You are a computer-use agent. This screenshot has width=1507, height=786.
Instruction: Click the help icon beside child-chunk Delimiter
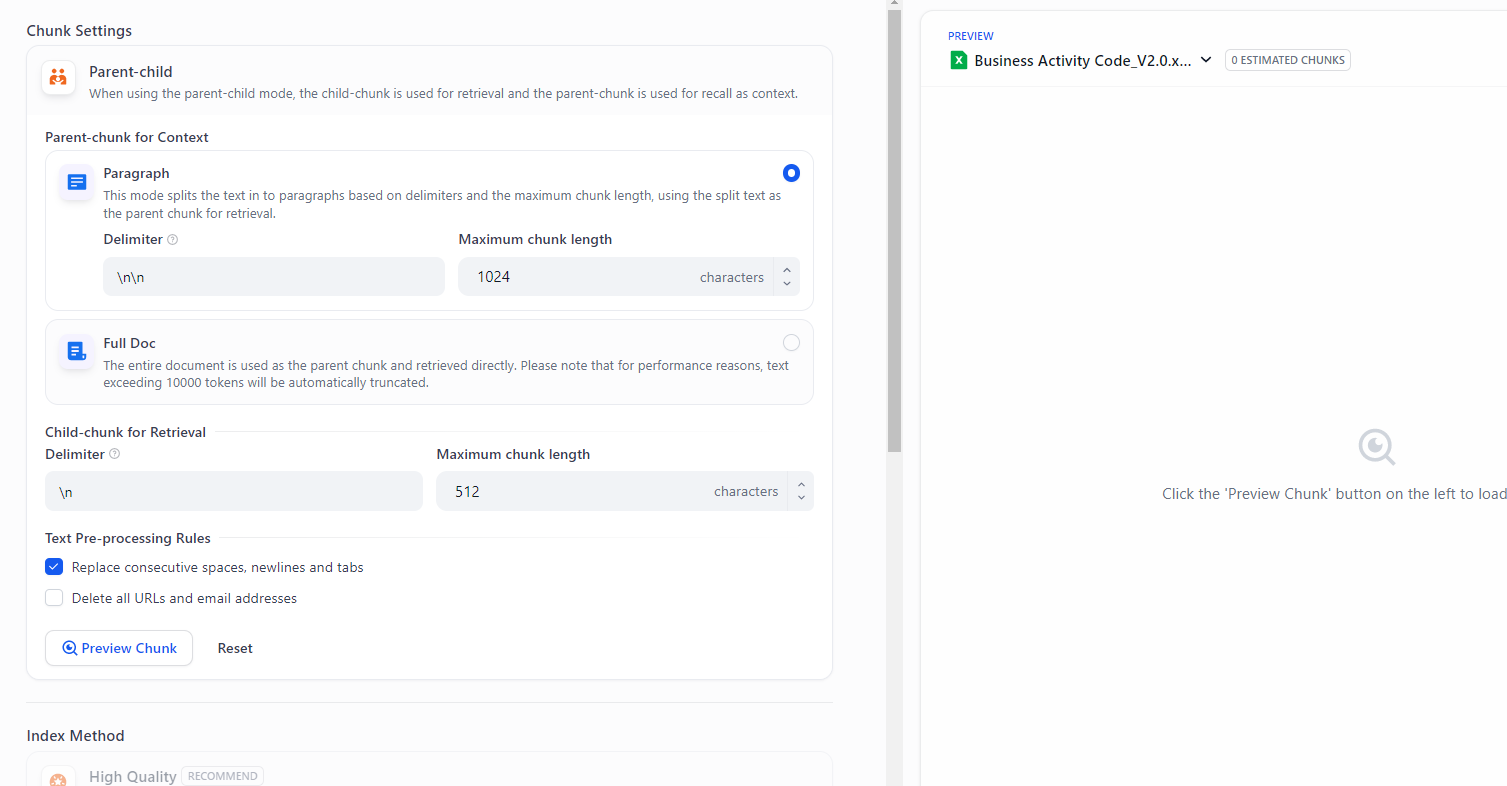point(115,454)
